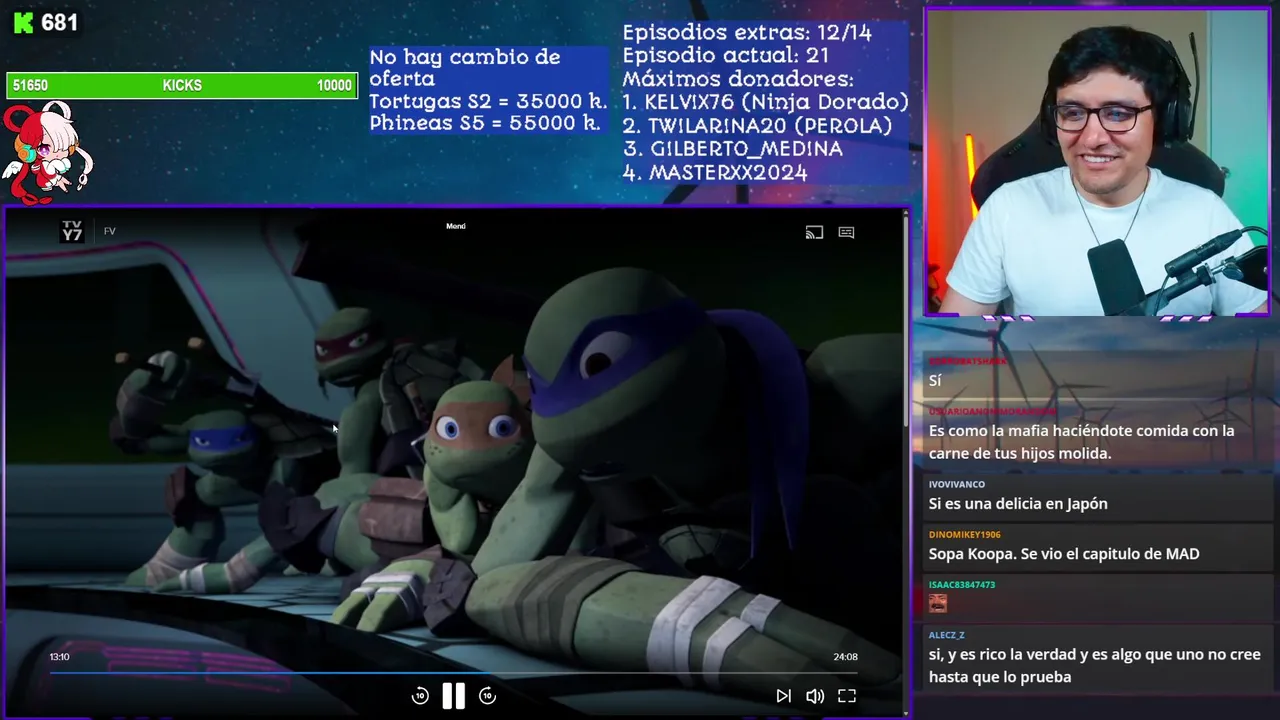The image size is (1280, 720).
Task: Click the DINOMIKEY1906 username in chat
Action: point(964,534)
